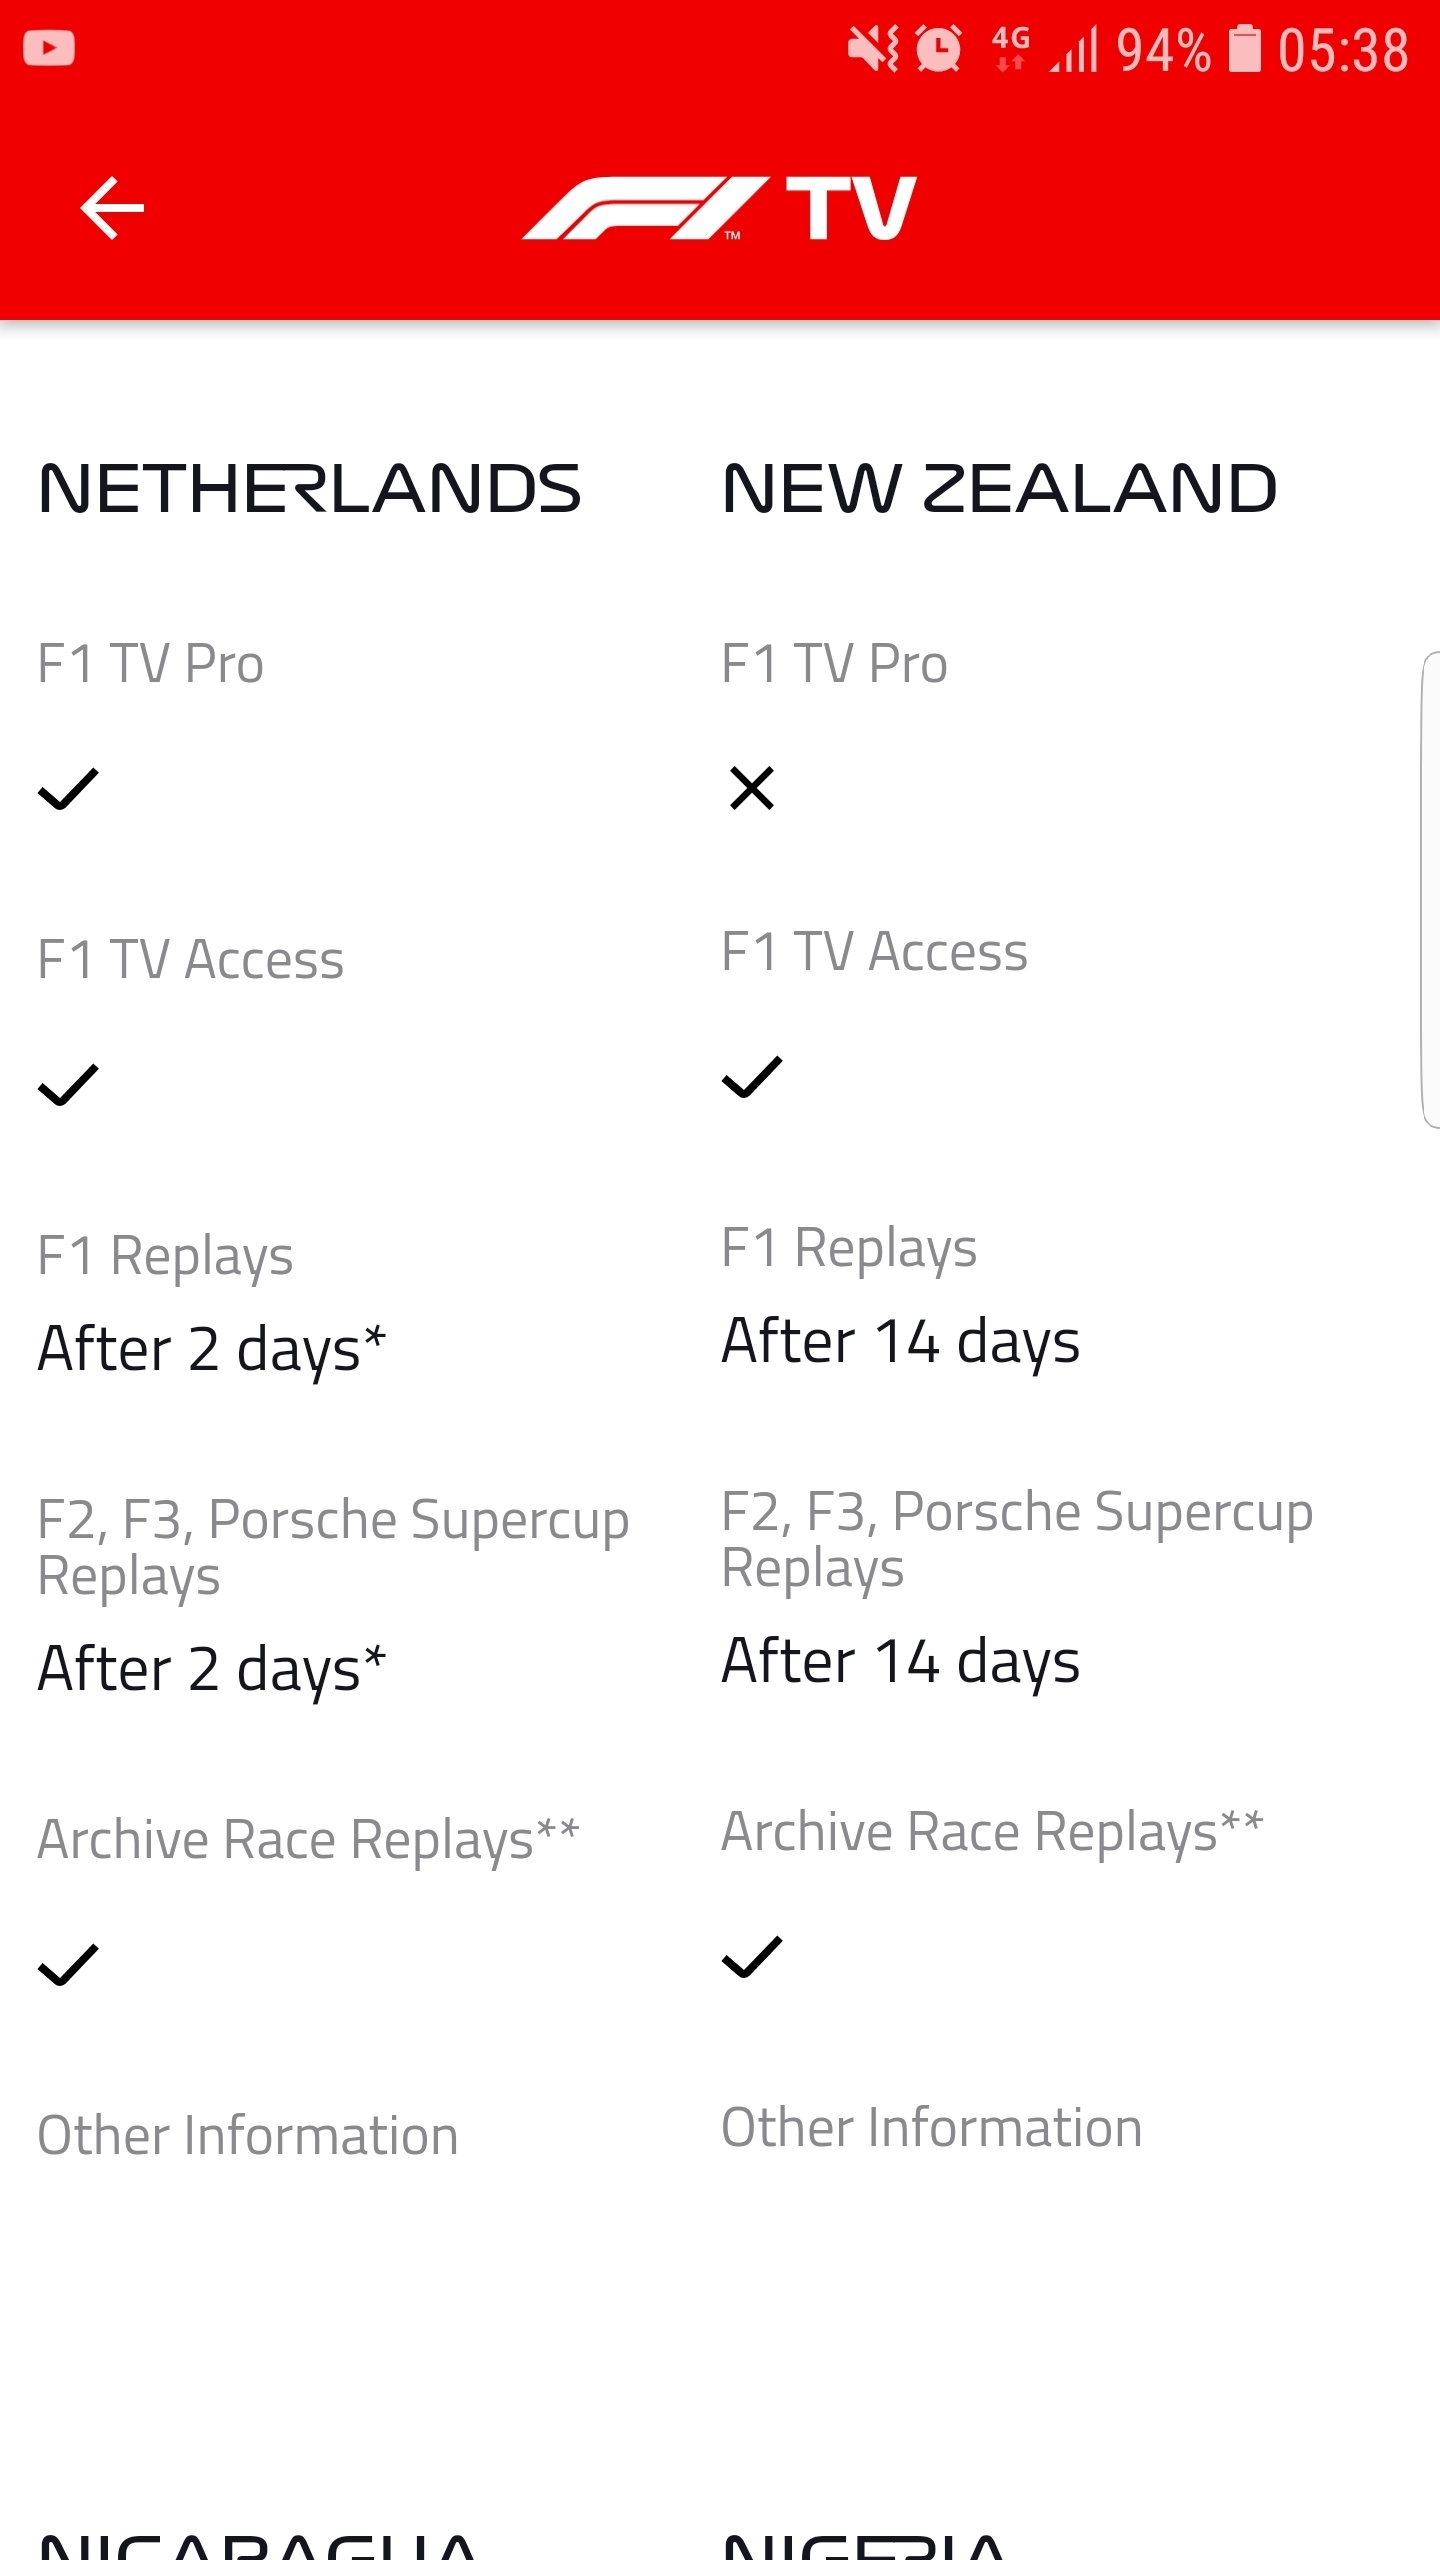Select the NEW ZEALAND country heading
The image size is (1440, 2560).
tap(1000, 489)
